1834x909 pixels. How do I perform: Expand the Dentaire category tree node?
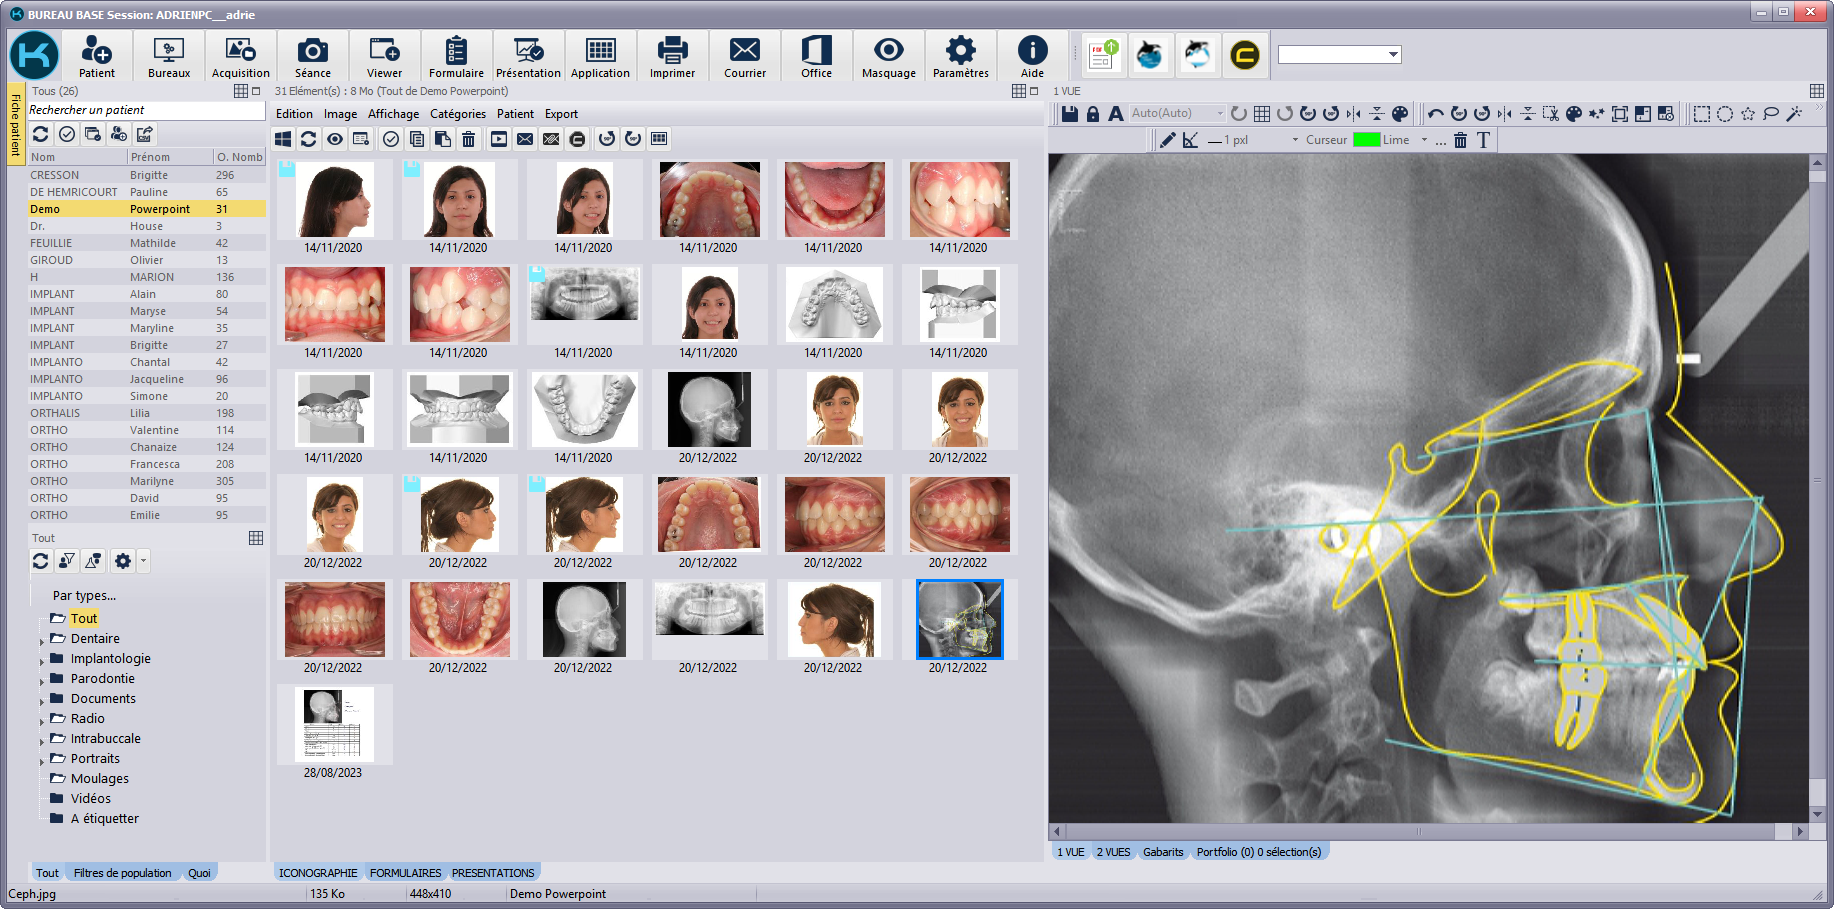42,640
